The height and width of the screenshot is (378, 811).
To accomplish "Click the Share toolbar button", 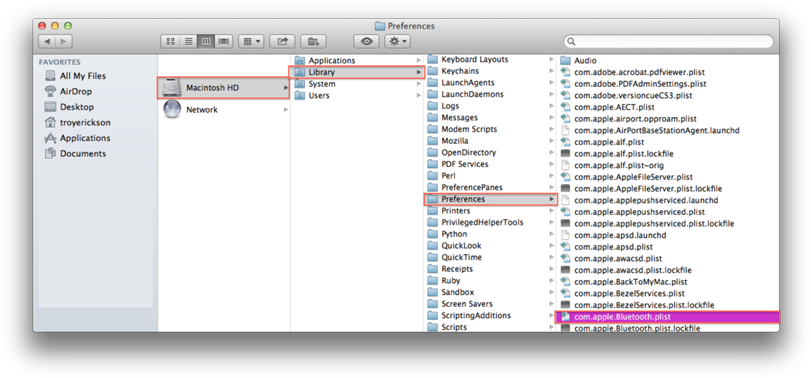I will coord(282,41).
